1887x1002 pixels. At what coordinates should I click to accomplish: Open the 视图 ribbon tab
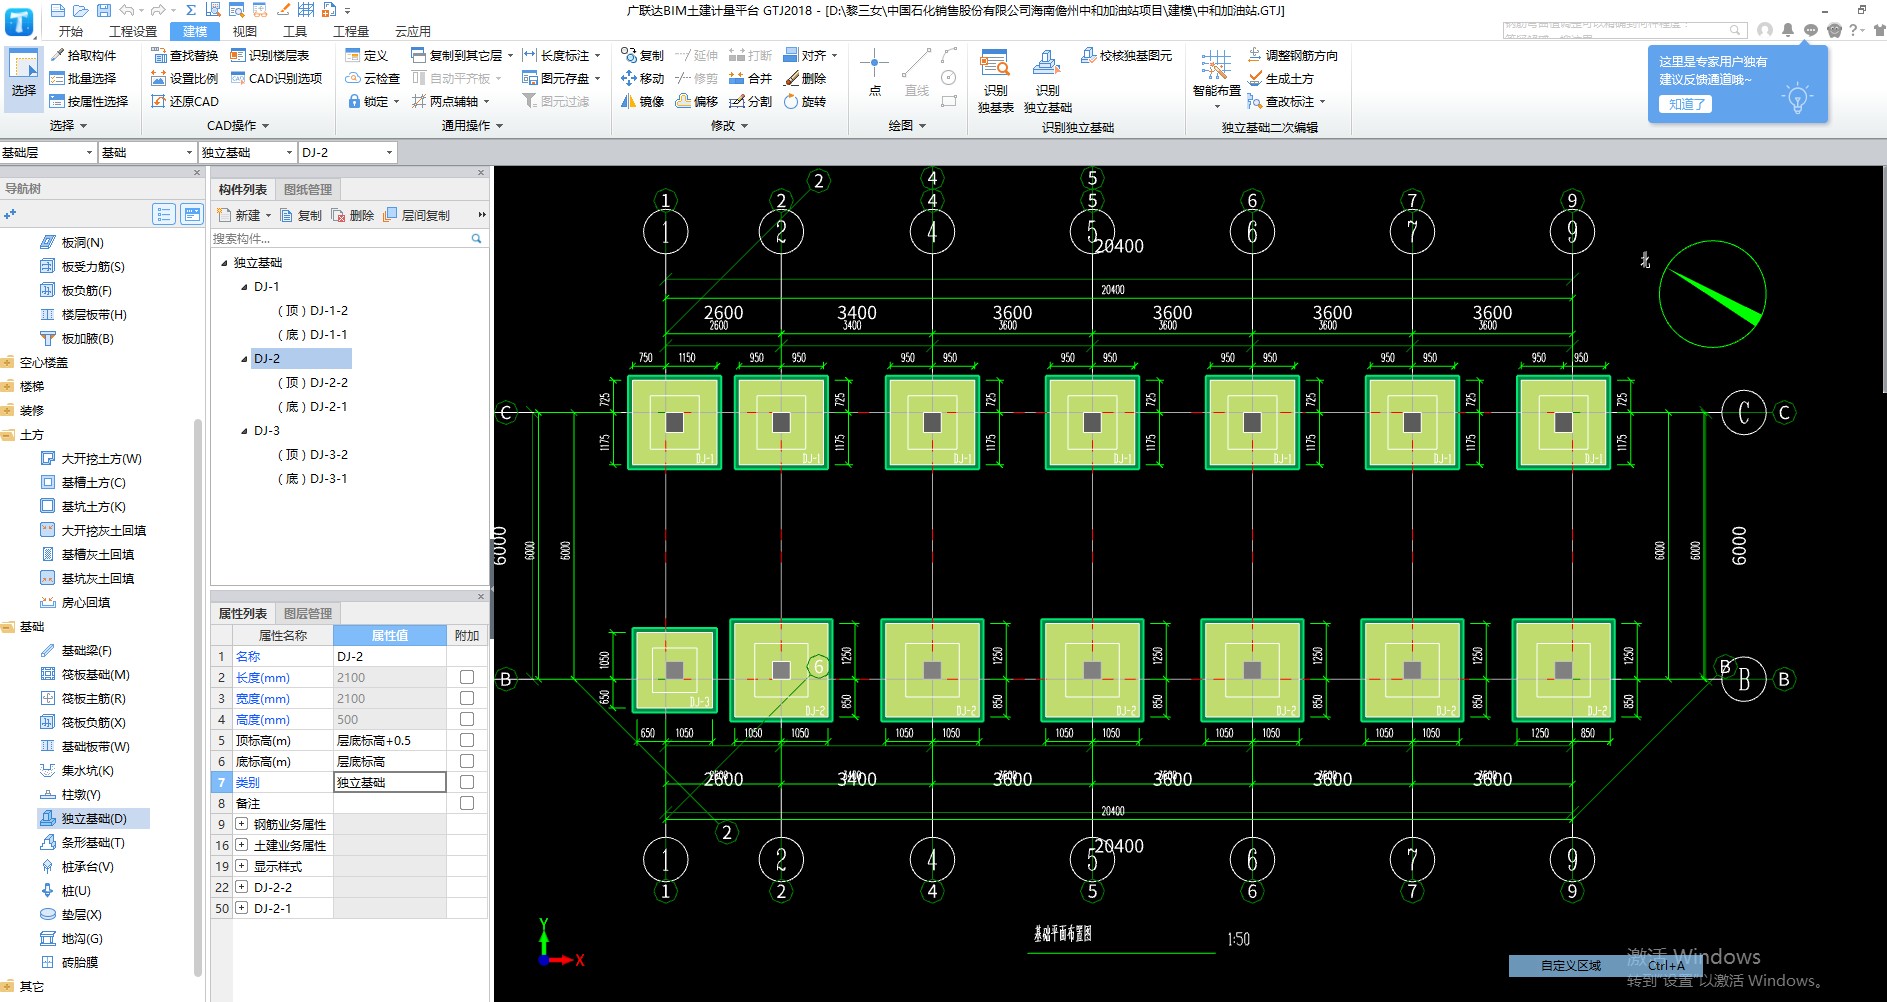tap(245, 31)
